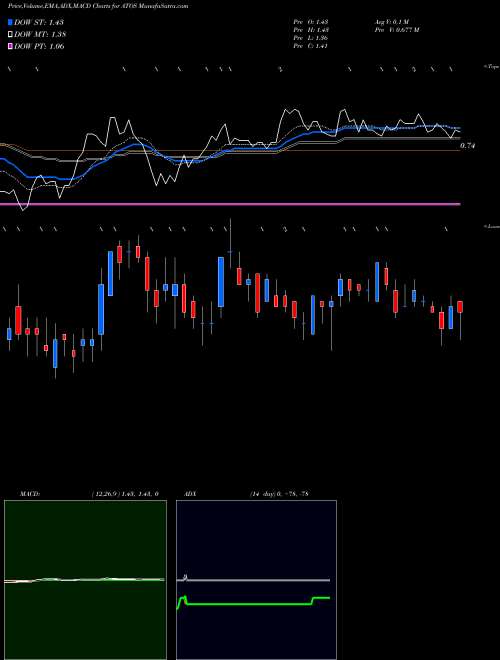
Task: Select the 'DOW PT: 1.06' legend label
Action: coord(39,46)
